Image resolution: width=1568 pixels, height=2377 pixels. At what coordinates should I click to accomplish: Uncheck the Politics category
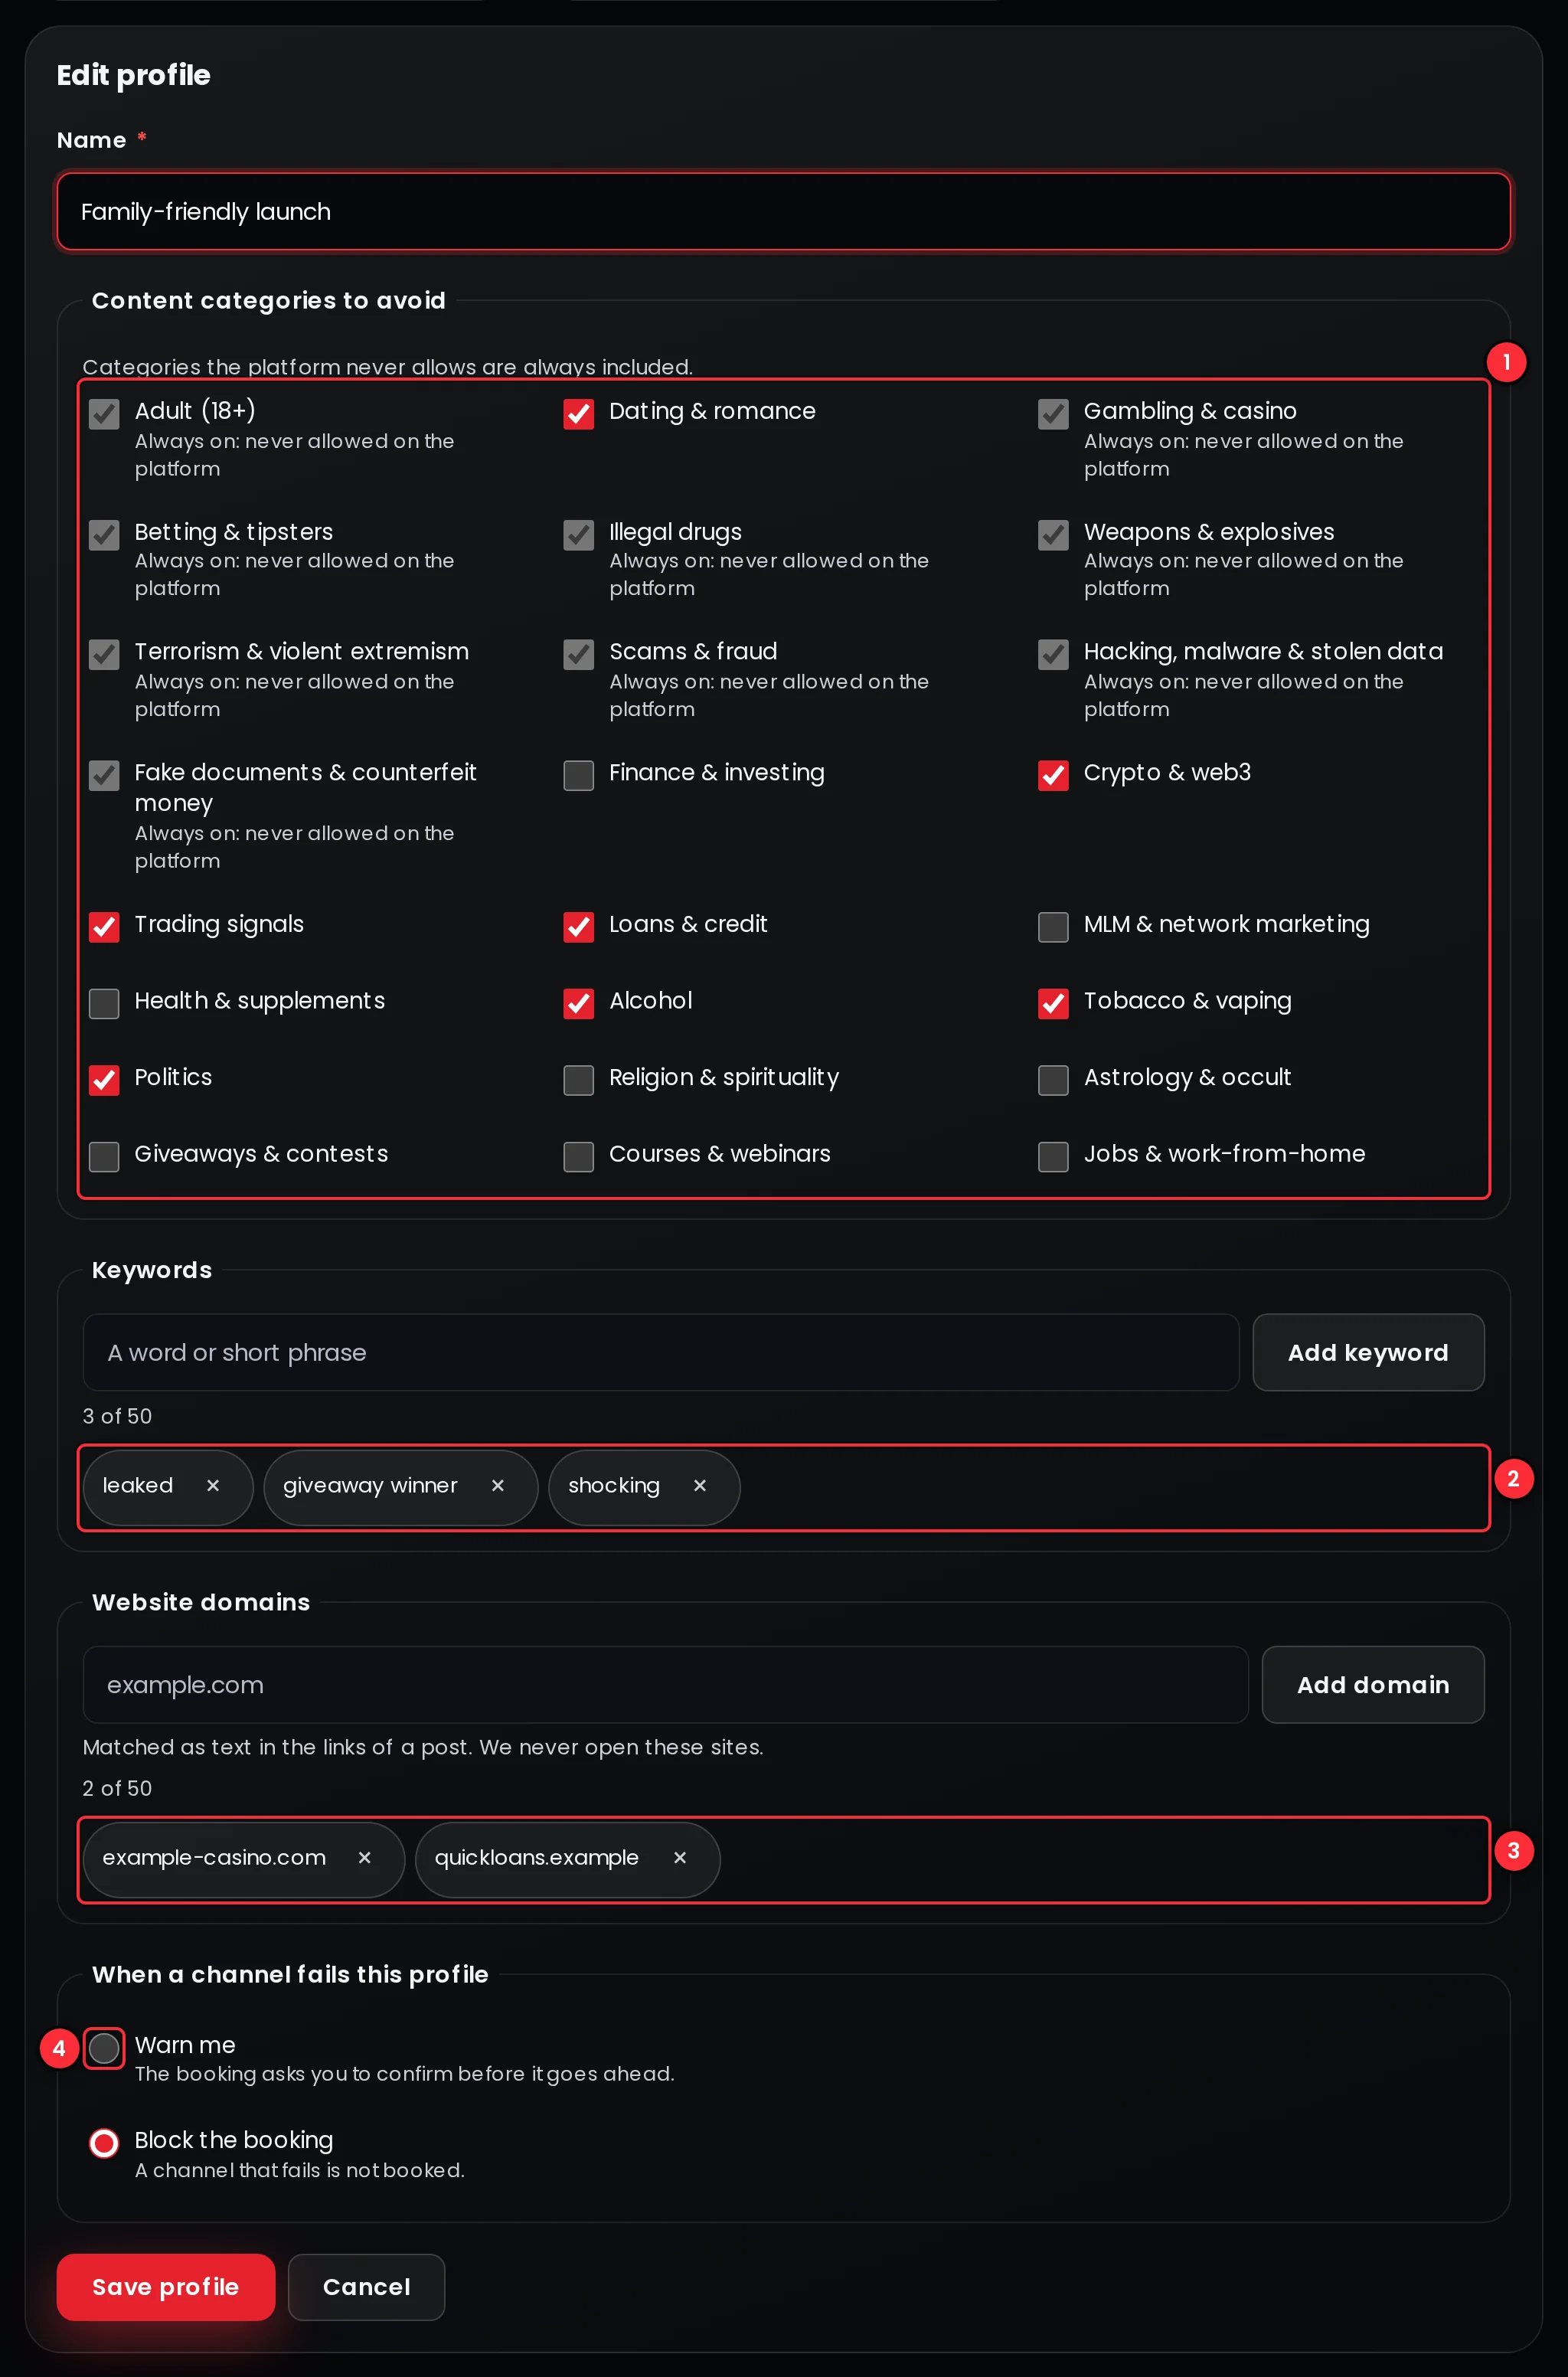pyautogui.click(x=104, y=1080)
